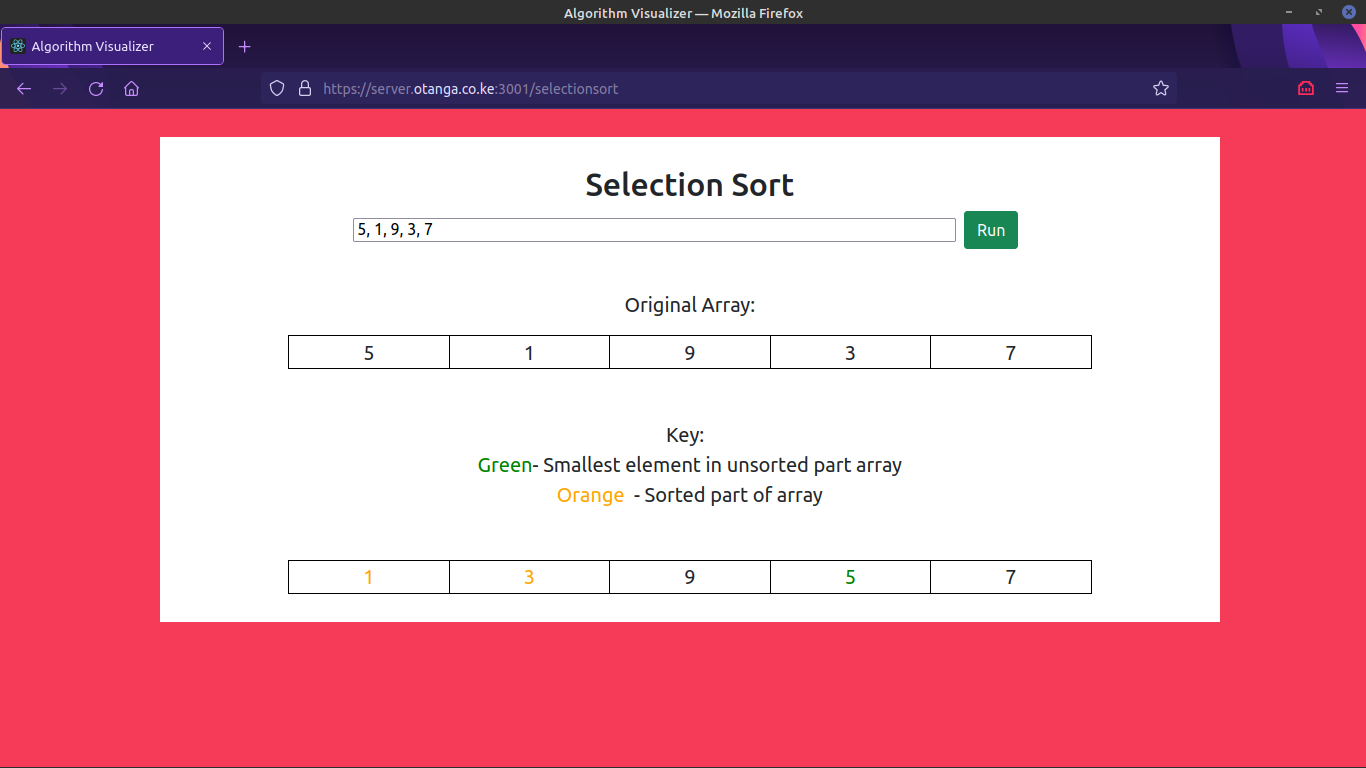Click the array input text field

click(x=654, y=230)
